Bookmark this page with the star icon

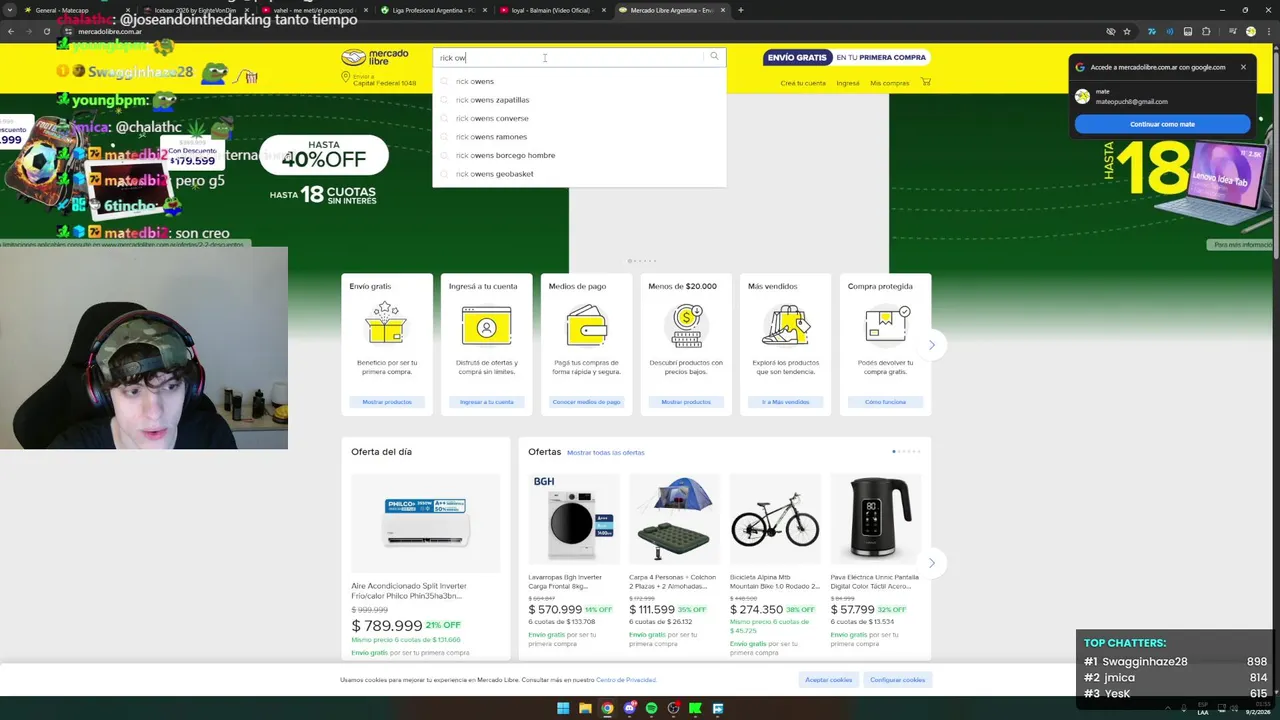point(1127,31)
